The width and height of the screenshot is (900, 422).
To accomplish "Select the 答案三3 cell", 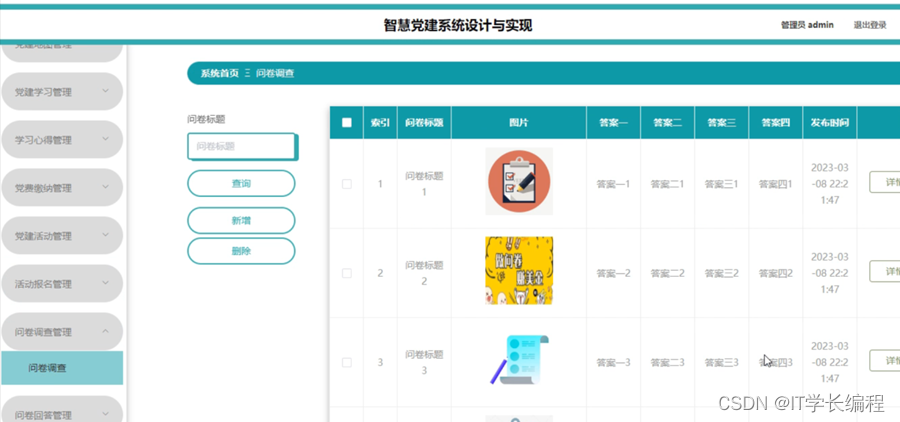I will coord(721,362).
